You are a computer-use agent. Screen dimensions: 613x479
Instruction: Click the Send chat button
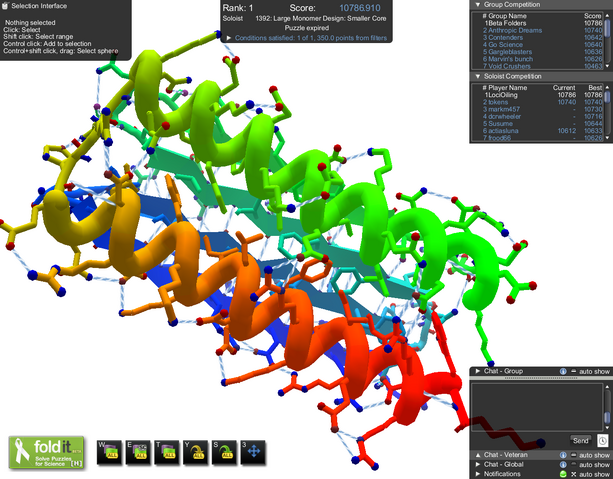tap(581, 441)
